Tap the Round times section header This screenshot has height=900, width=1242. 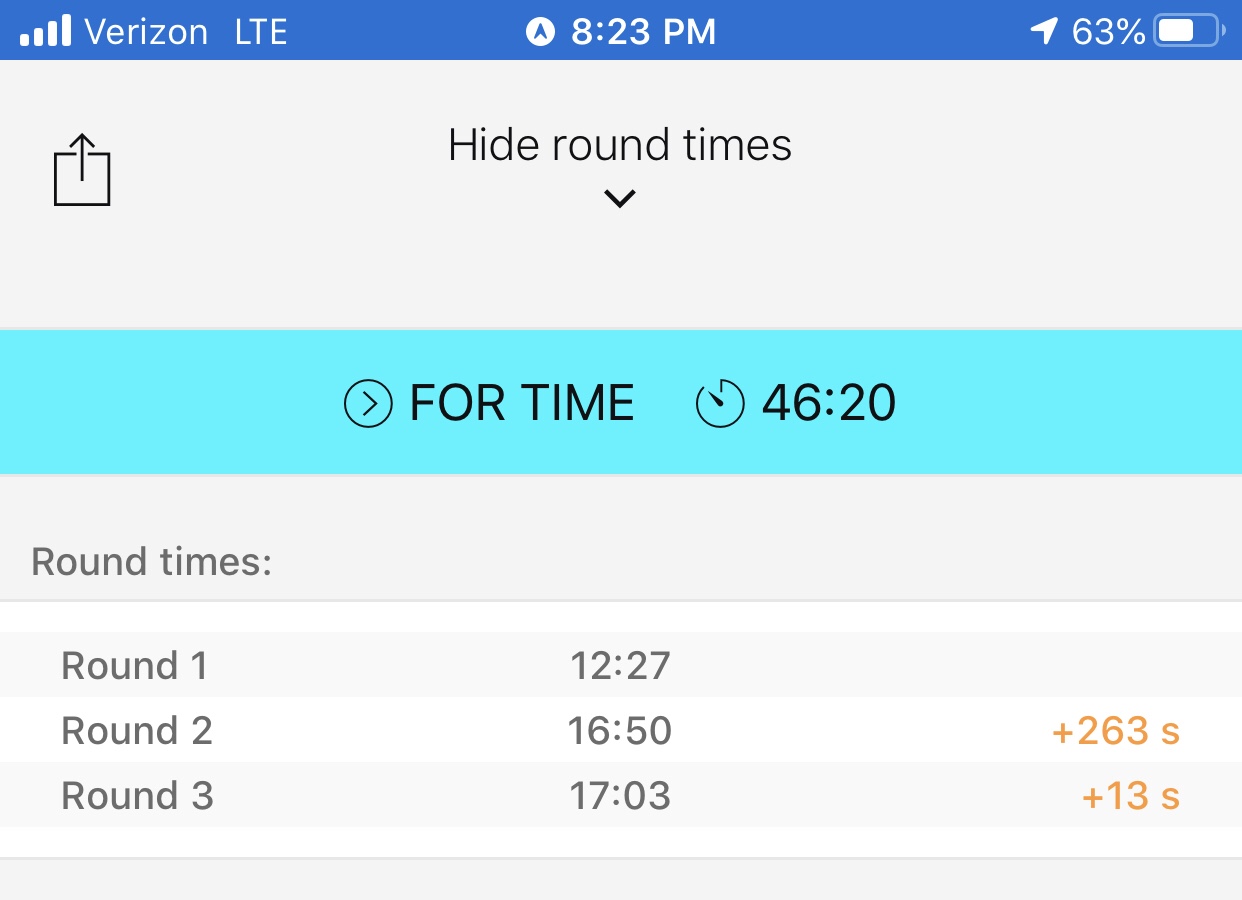click(152, 562)
